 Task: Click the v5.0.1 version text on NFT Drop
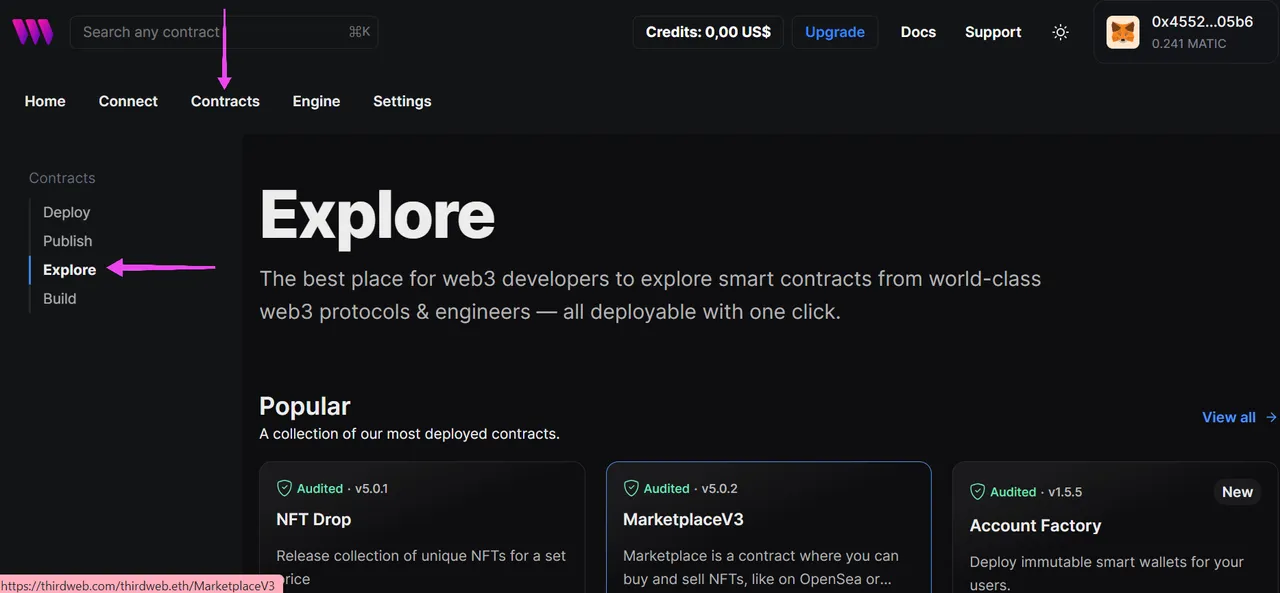coord(371,489)
